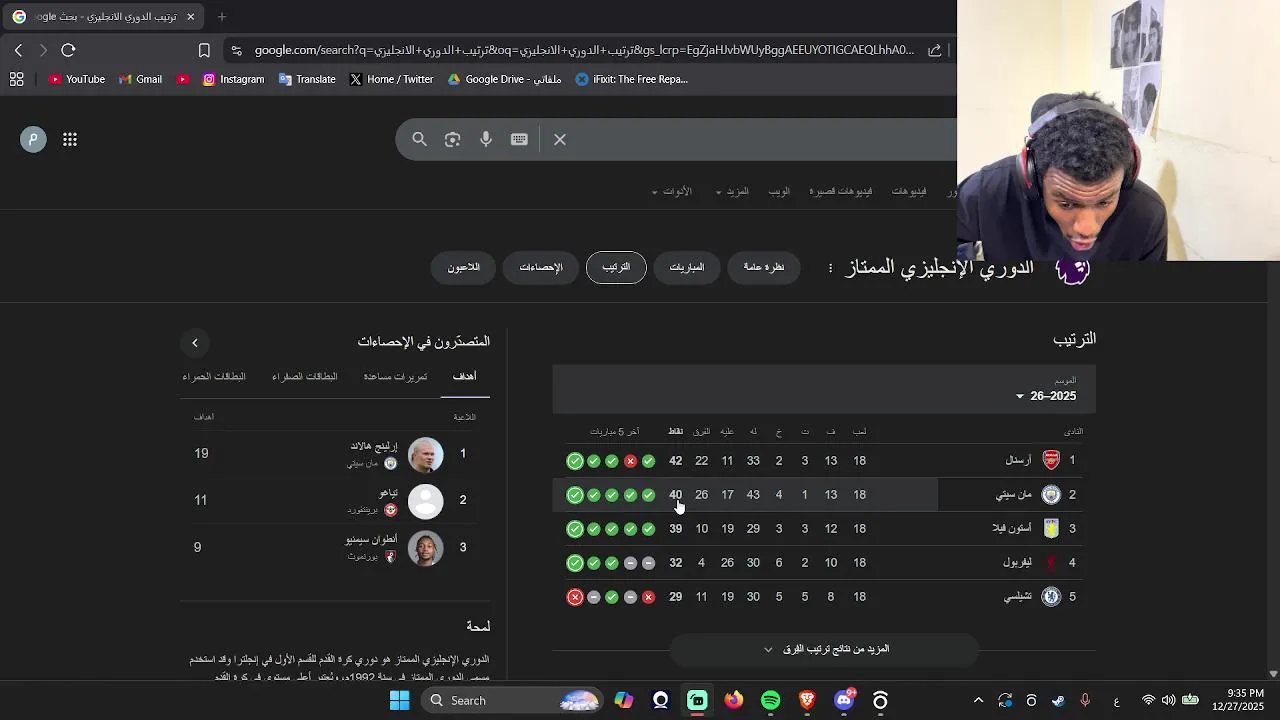Select the أهداف (Goals) stats tab
Screen dimensions: 1280x720
pos(464,377)
